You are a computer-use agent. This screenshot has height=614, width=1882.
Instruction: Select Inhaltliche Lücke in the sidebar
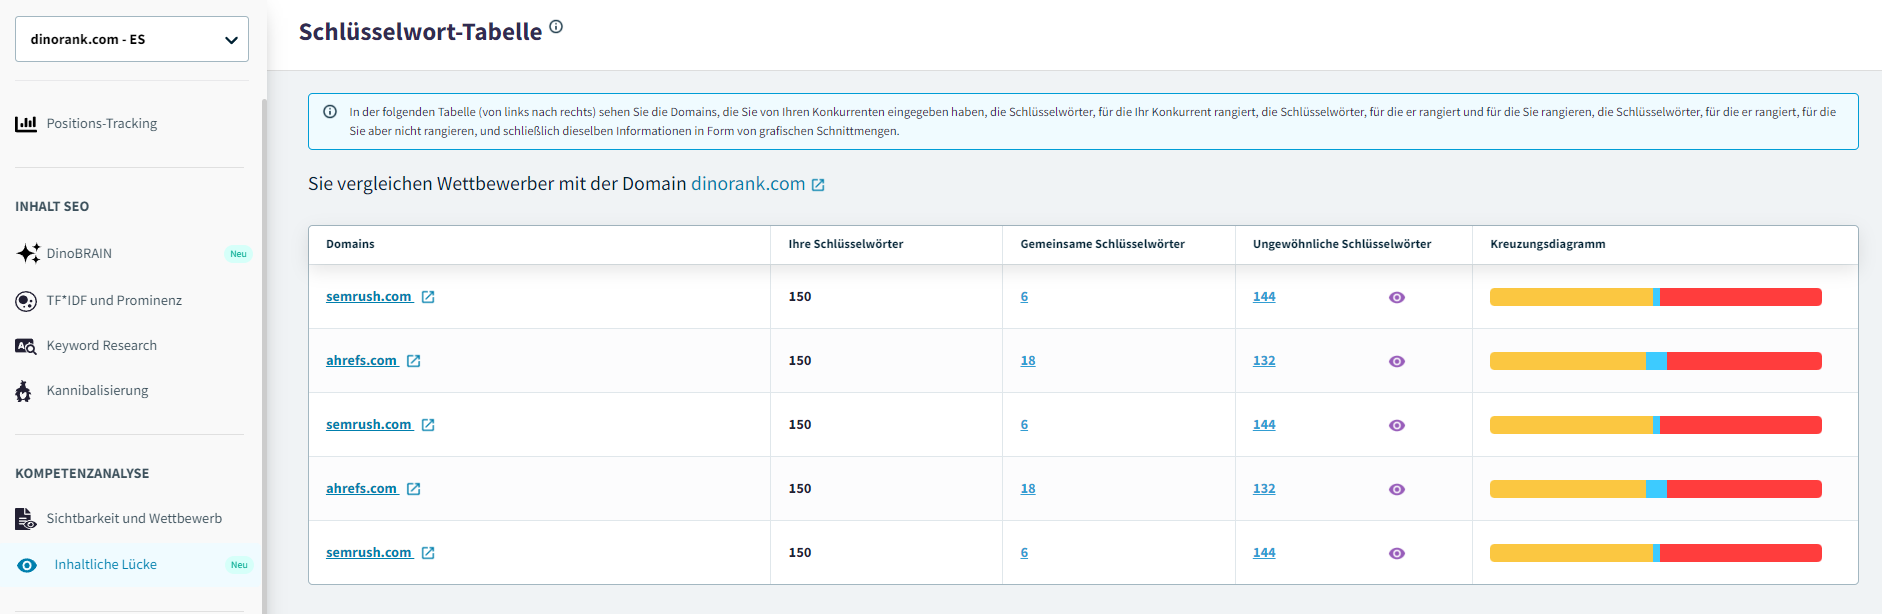tap(105, 565)
